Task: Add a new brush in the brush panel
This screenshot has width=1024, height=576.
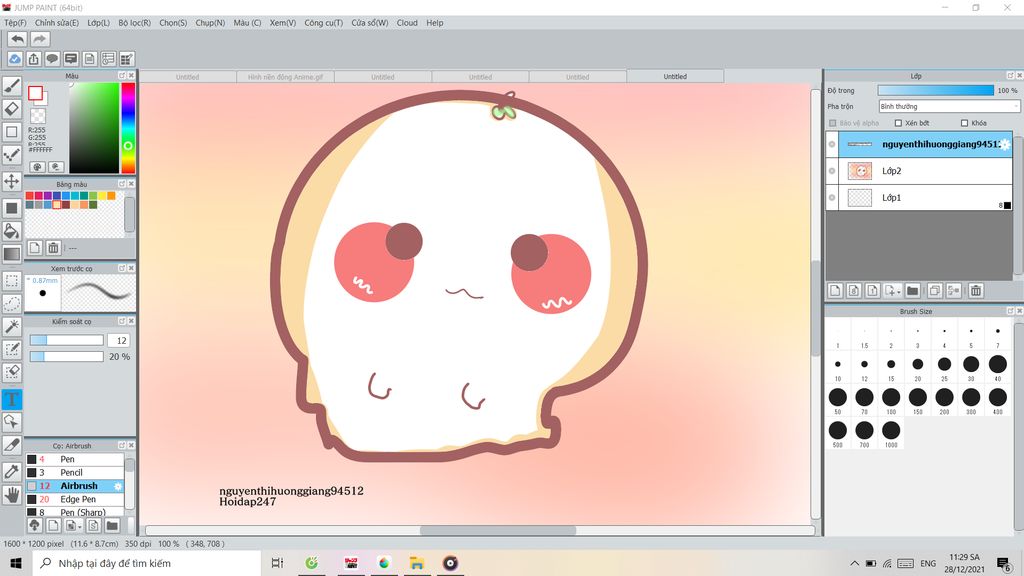Action: [x=53, y=525]
